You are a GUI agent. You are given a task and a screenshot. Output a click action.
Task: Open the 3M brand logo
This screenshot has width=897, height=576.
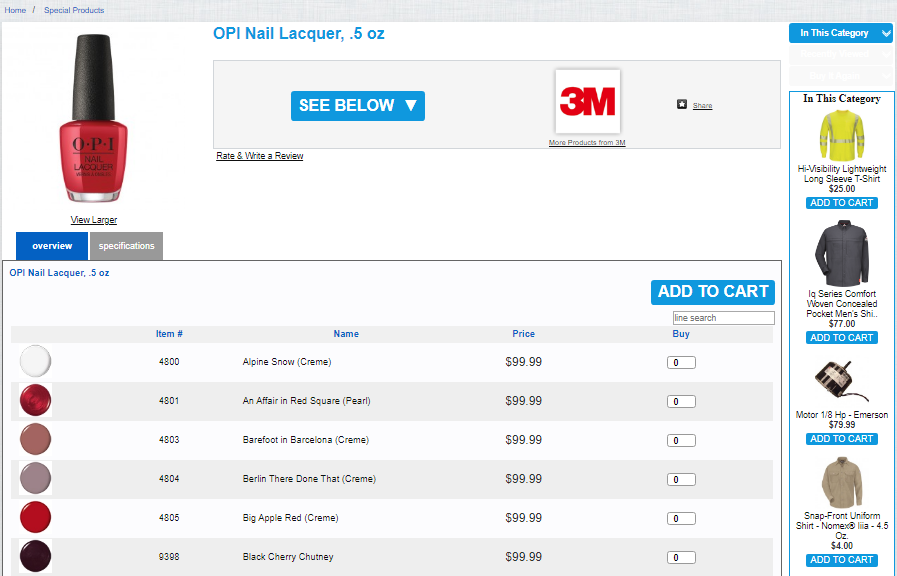click(588, 101)
